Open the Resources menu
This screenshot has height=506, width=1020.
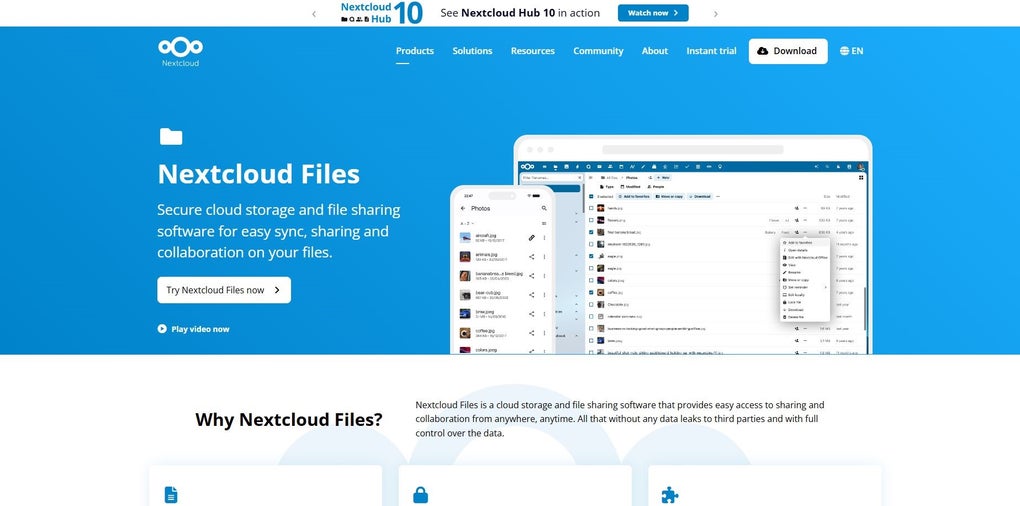click(533, 51)
